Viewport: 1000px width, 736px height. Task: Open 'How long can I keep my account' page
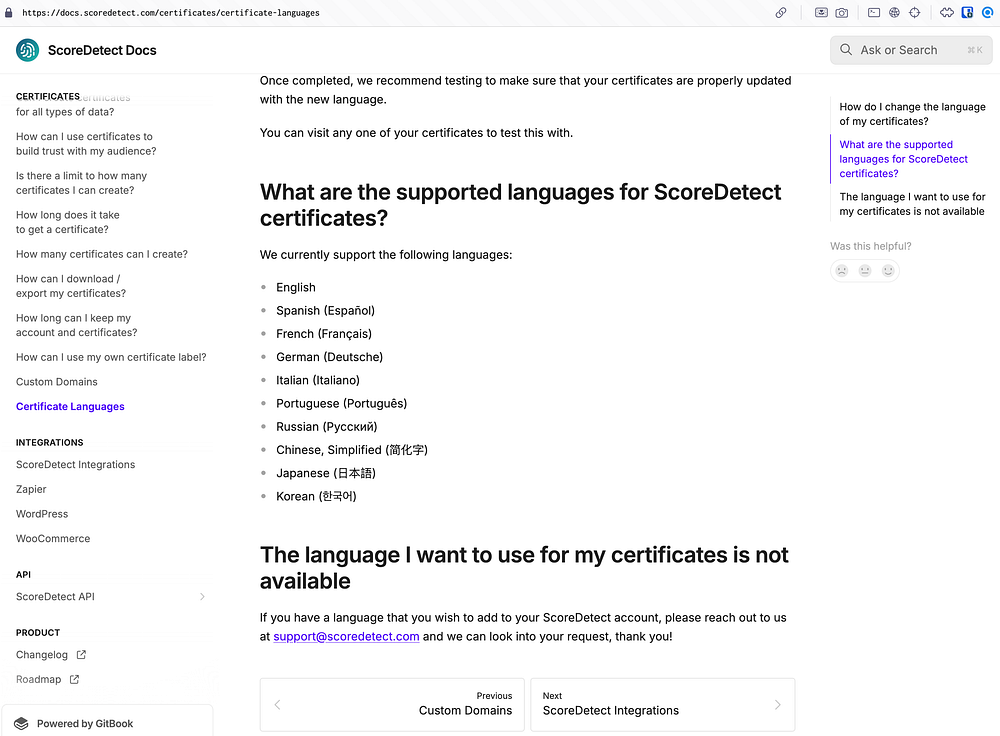[x=77, y=325]
